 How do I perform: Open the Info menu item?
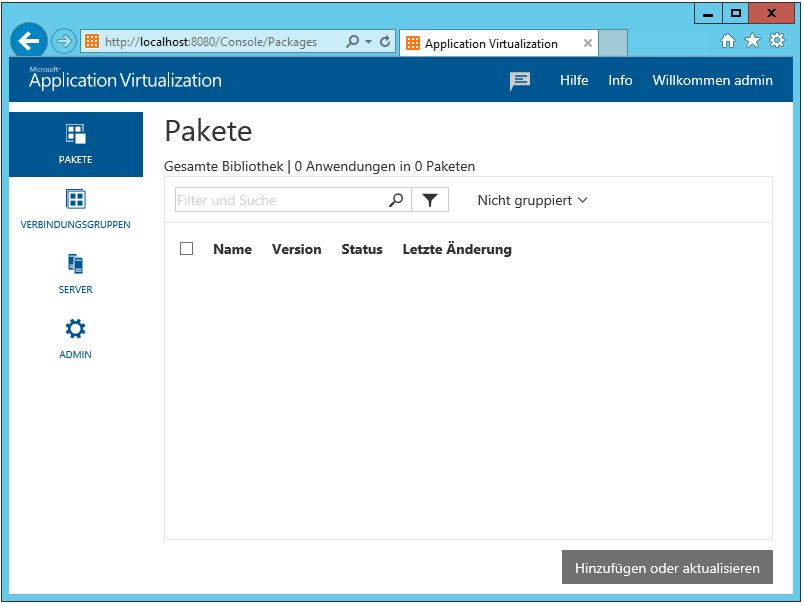[620, 81]
